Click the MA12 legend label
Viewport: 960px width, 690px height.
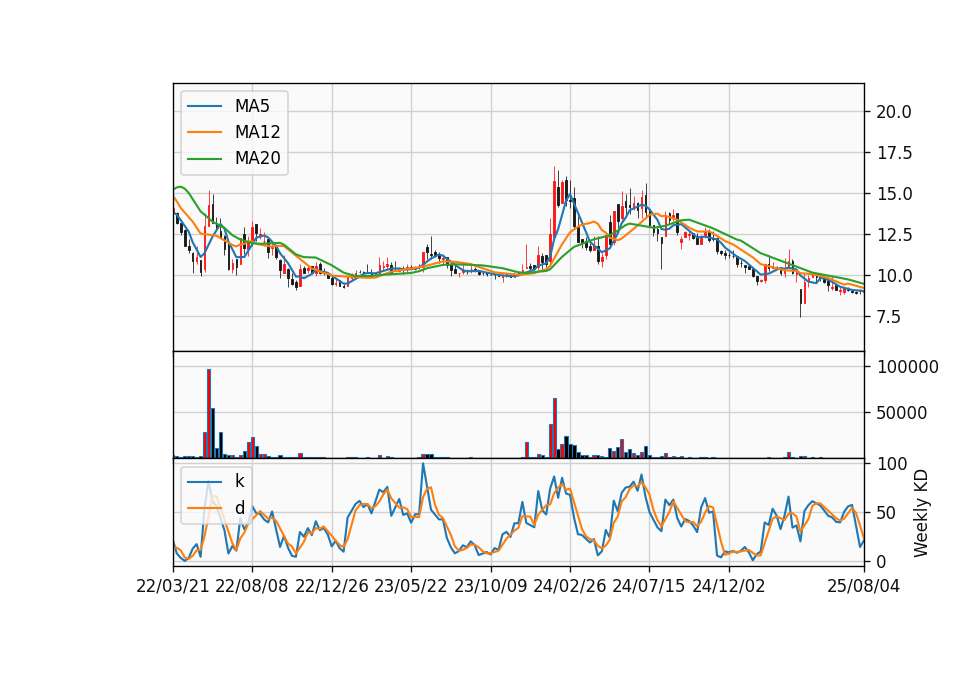(x=257, y=132)
